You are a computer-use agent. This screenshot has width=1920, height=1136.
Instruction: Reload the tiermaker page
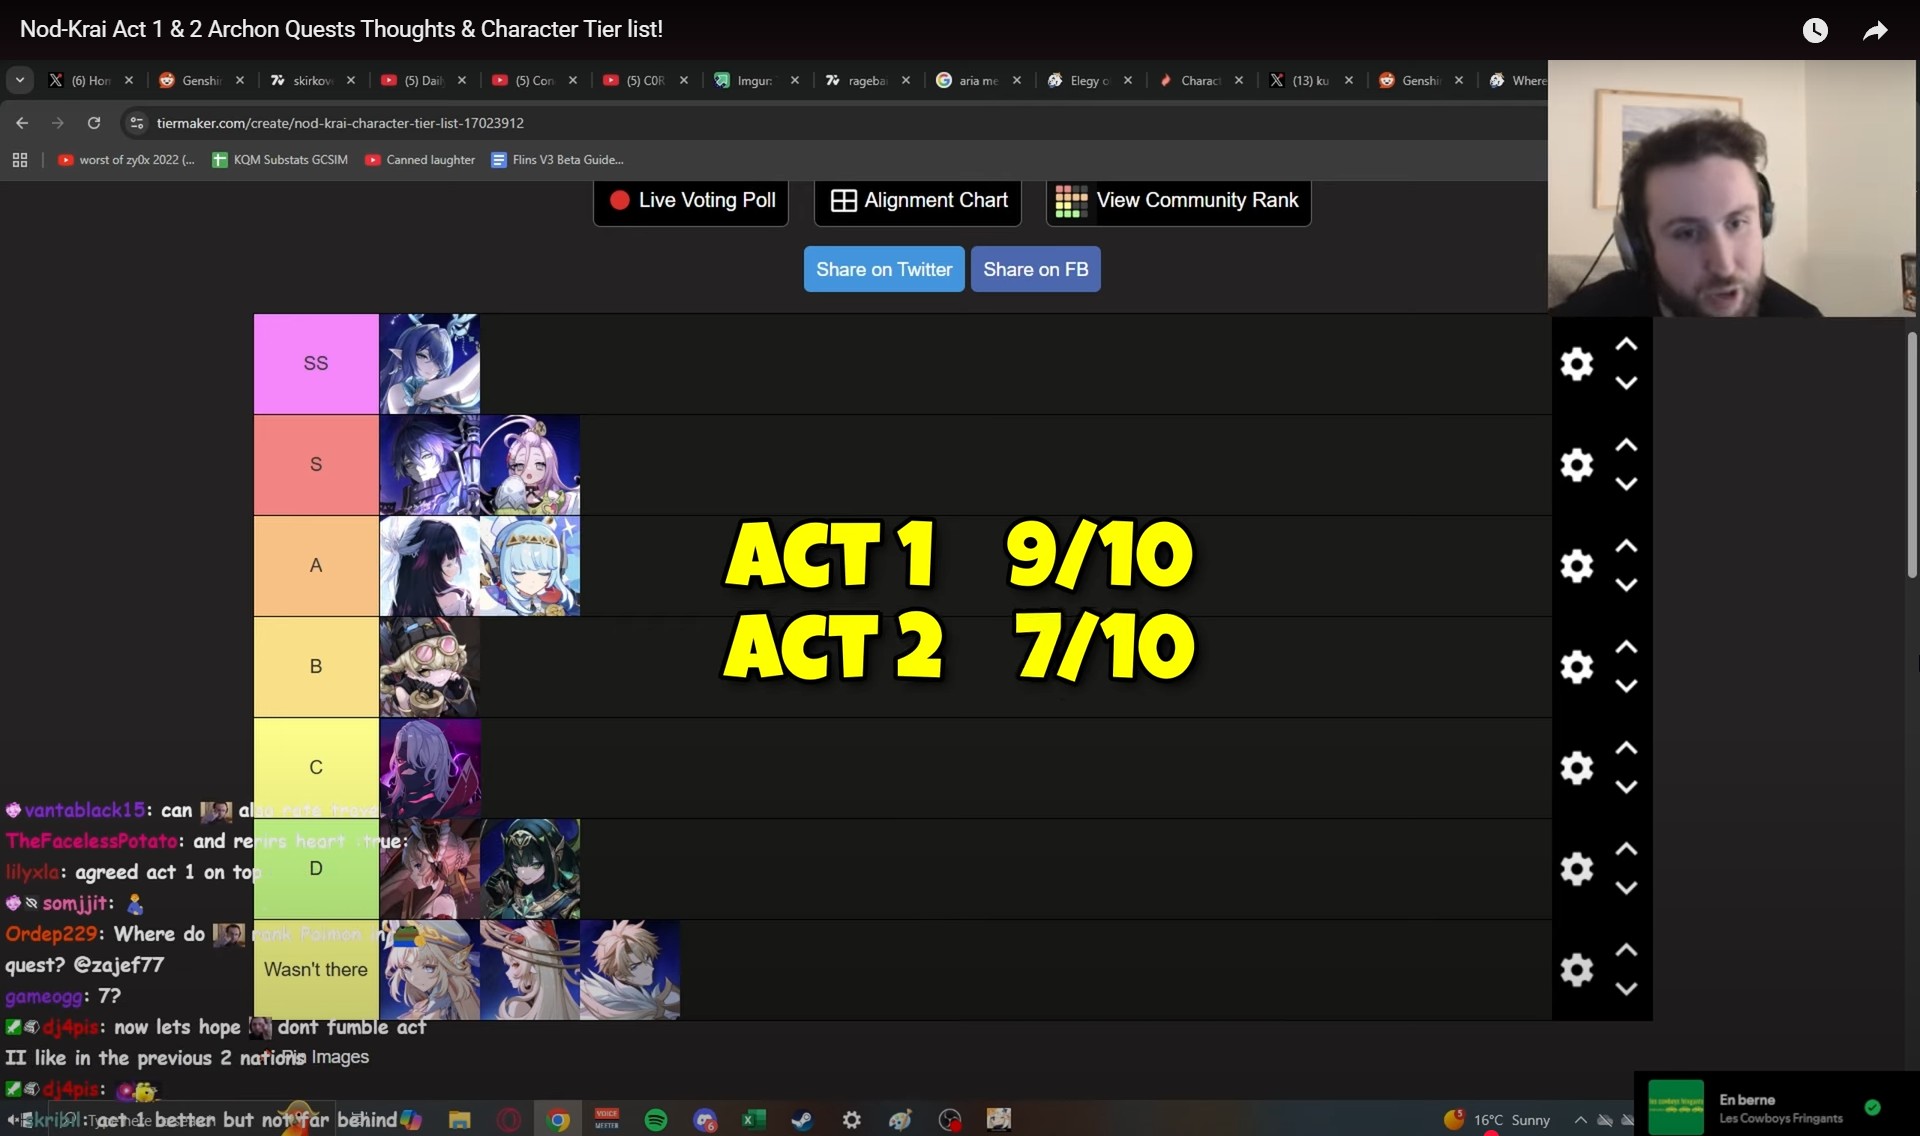coord(94,123)
